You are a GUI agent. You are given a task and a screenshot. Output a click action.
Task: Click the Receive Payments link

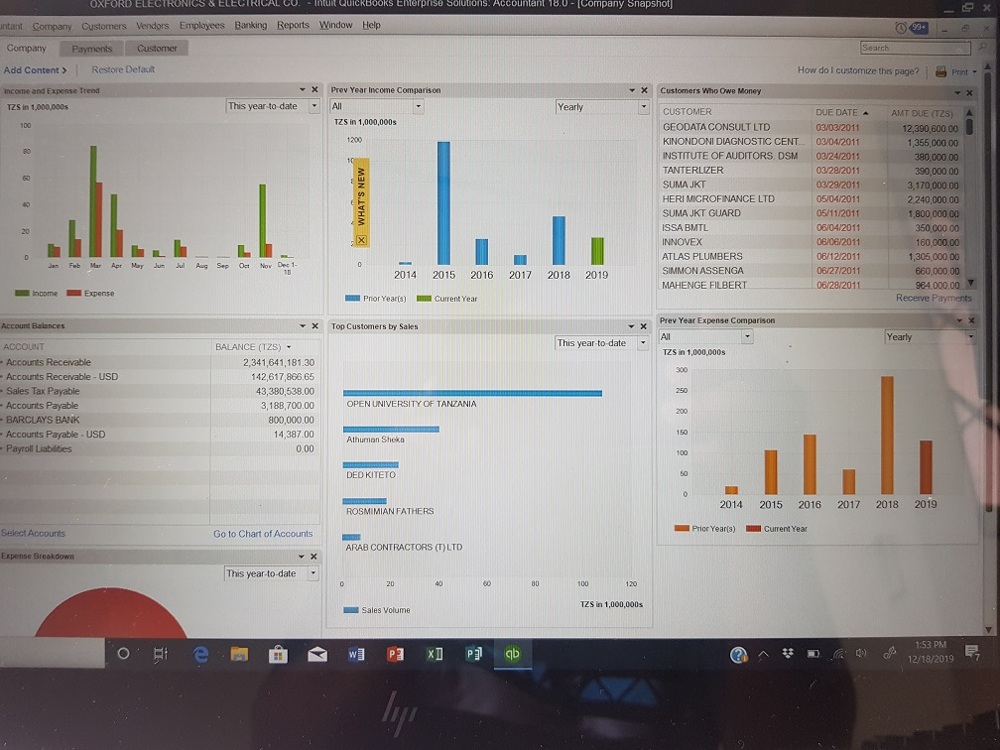pyautogui.click(x=934, y=298)
